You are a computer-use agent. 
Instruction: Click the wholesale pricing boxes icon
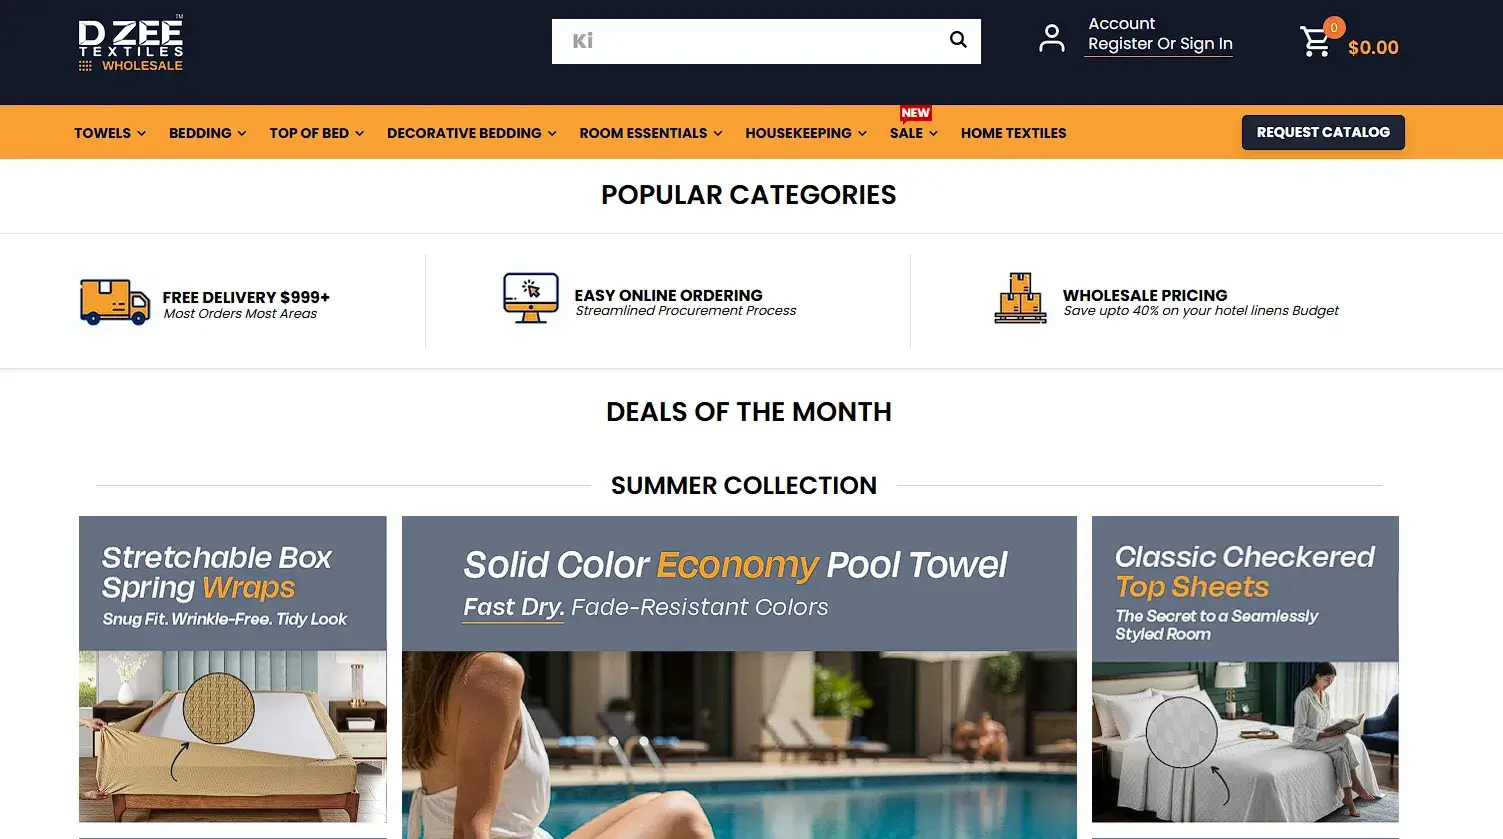click(1020, 298)
